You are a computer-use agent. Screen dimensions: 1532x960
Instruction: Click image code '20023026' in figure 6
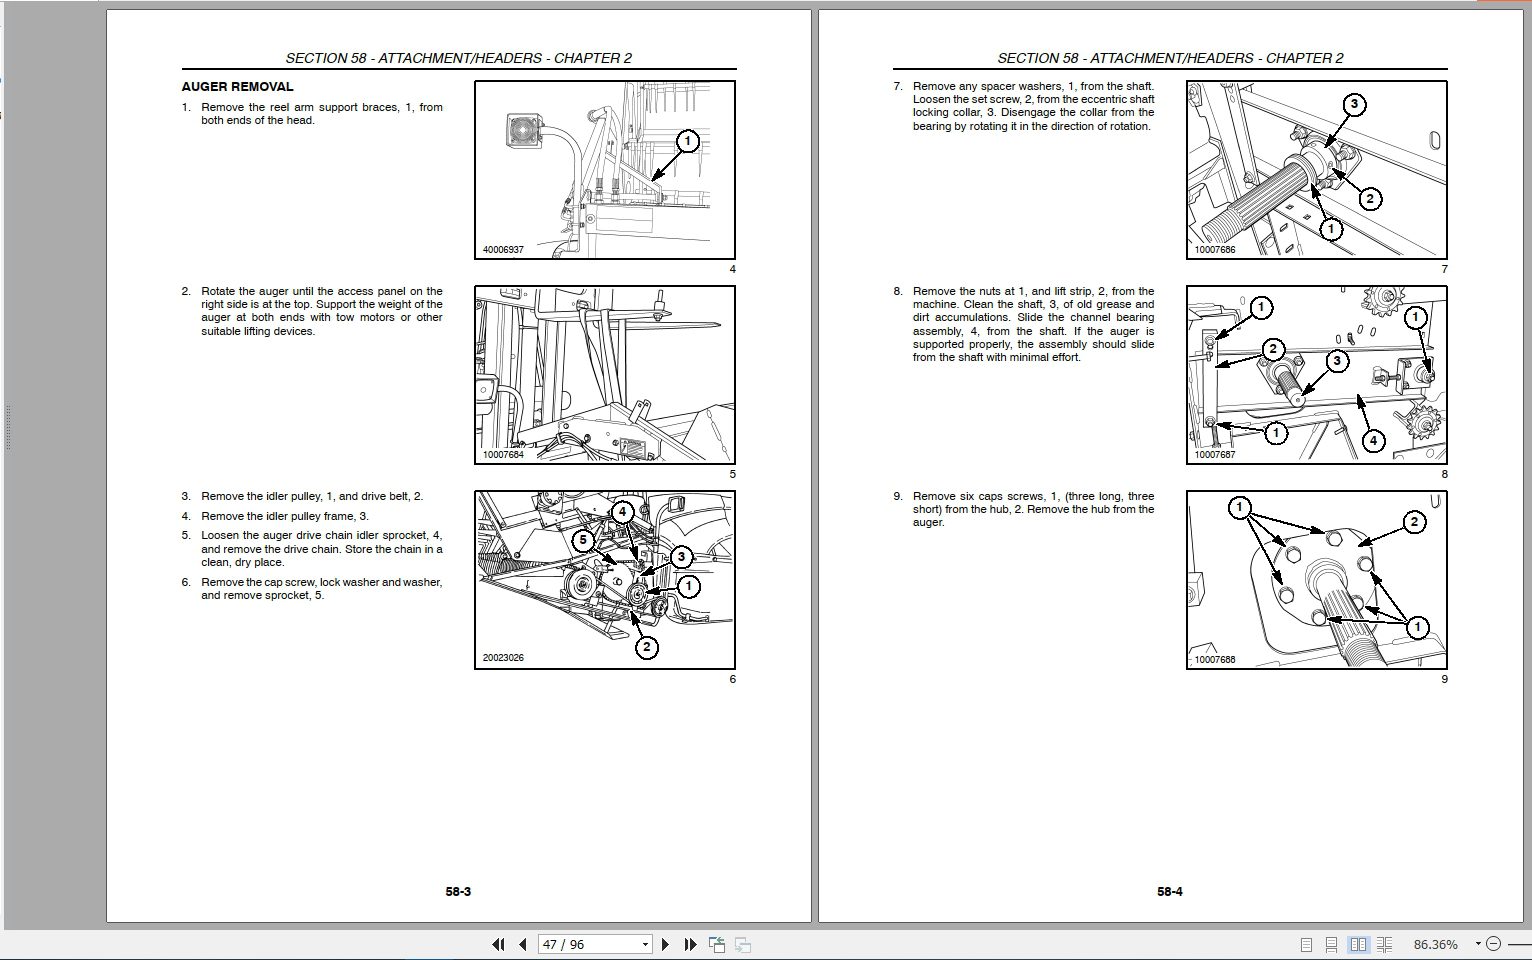click(x=503, y=658)
